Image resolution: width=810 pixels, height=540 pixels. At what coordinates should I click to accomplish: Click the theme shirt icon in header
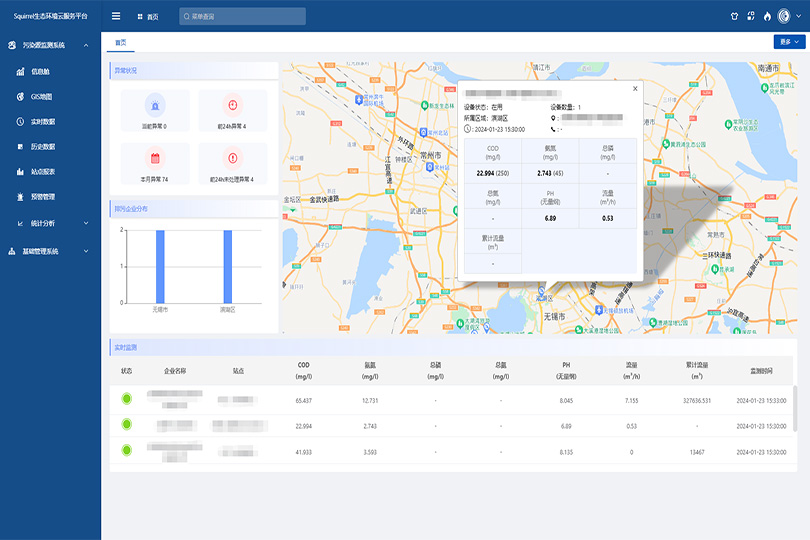(x=733, y=16)
